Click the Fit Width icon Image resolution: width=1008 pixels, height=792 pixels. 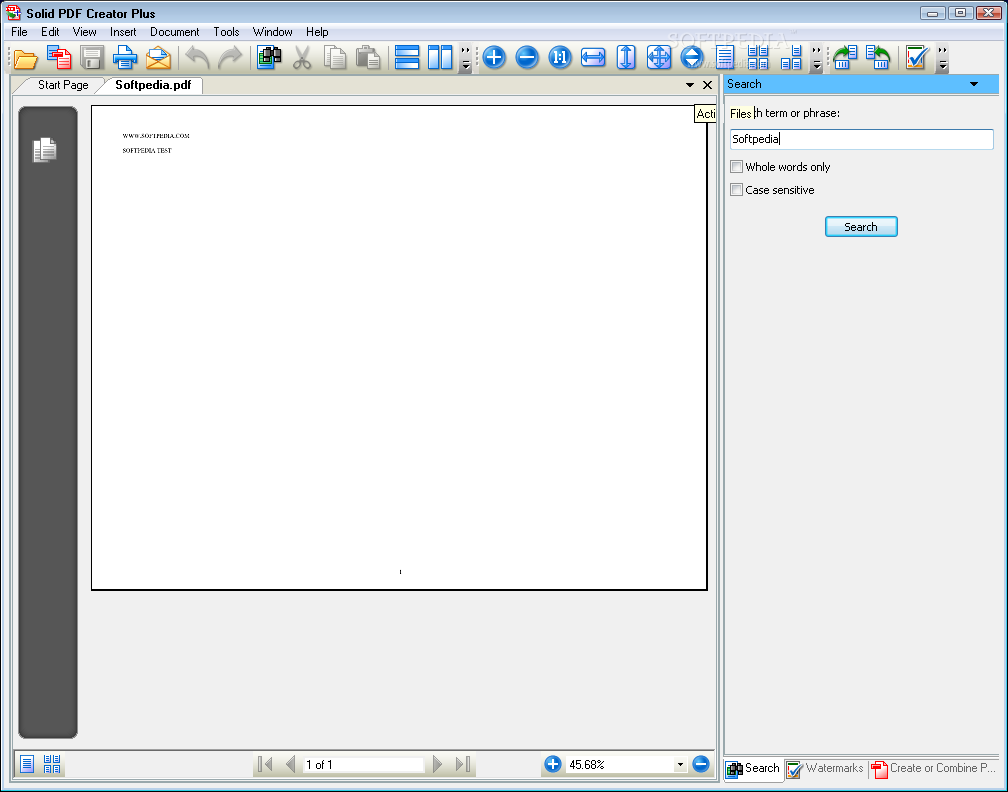593,58
